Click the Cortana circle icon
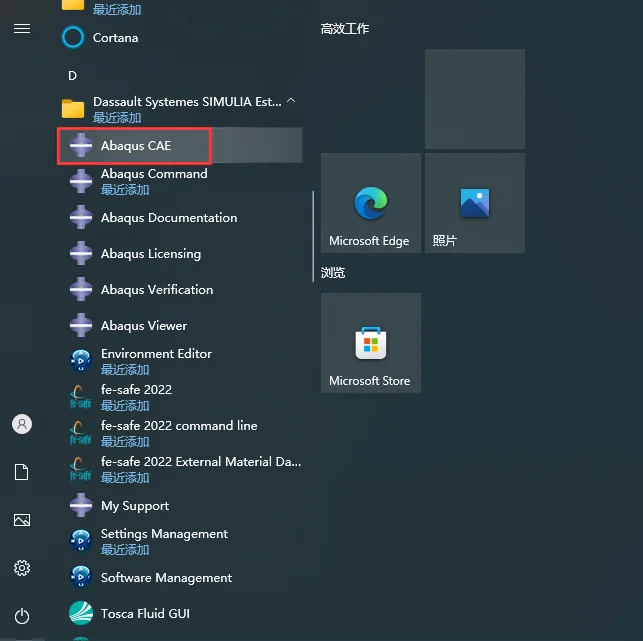 73,37
